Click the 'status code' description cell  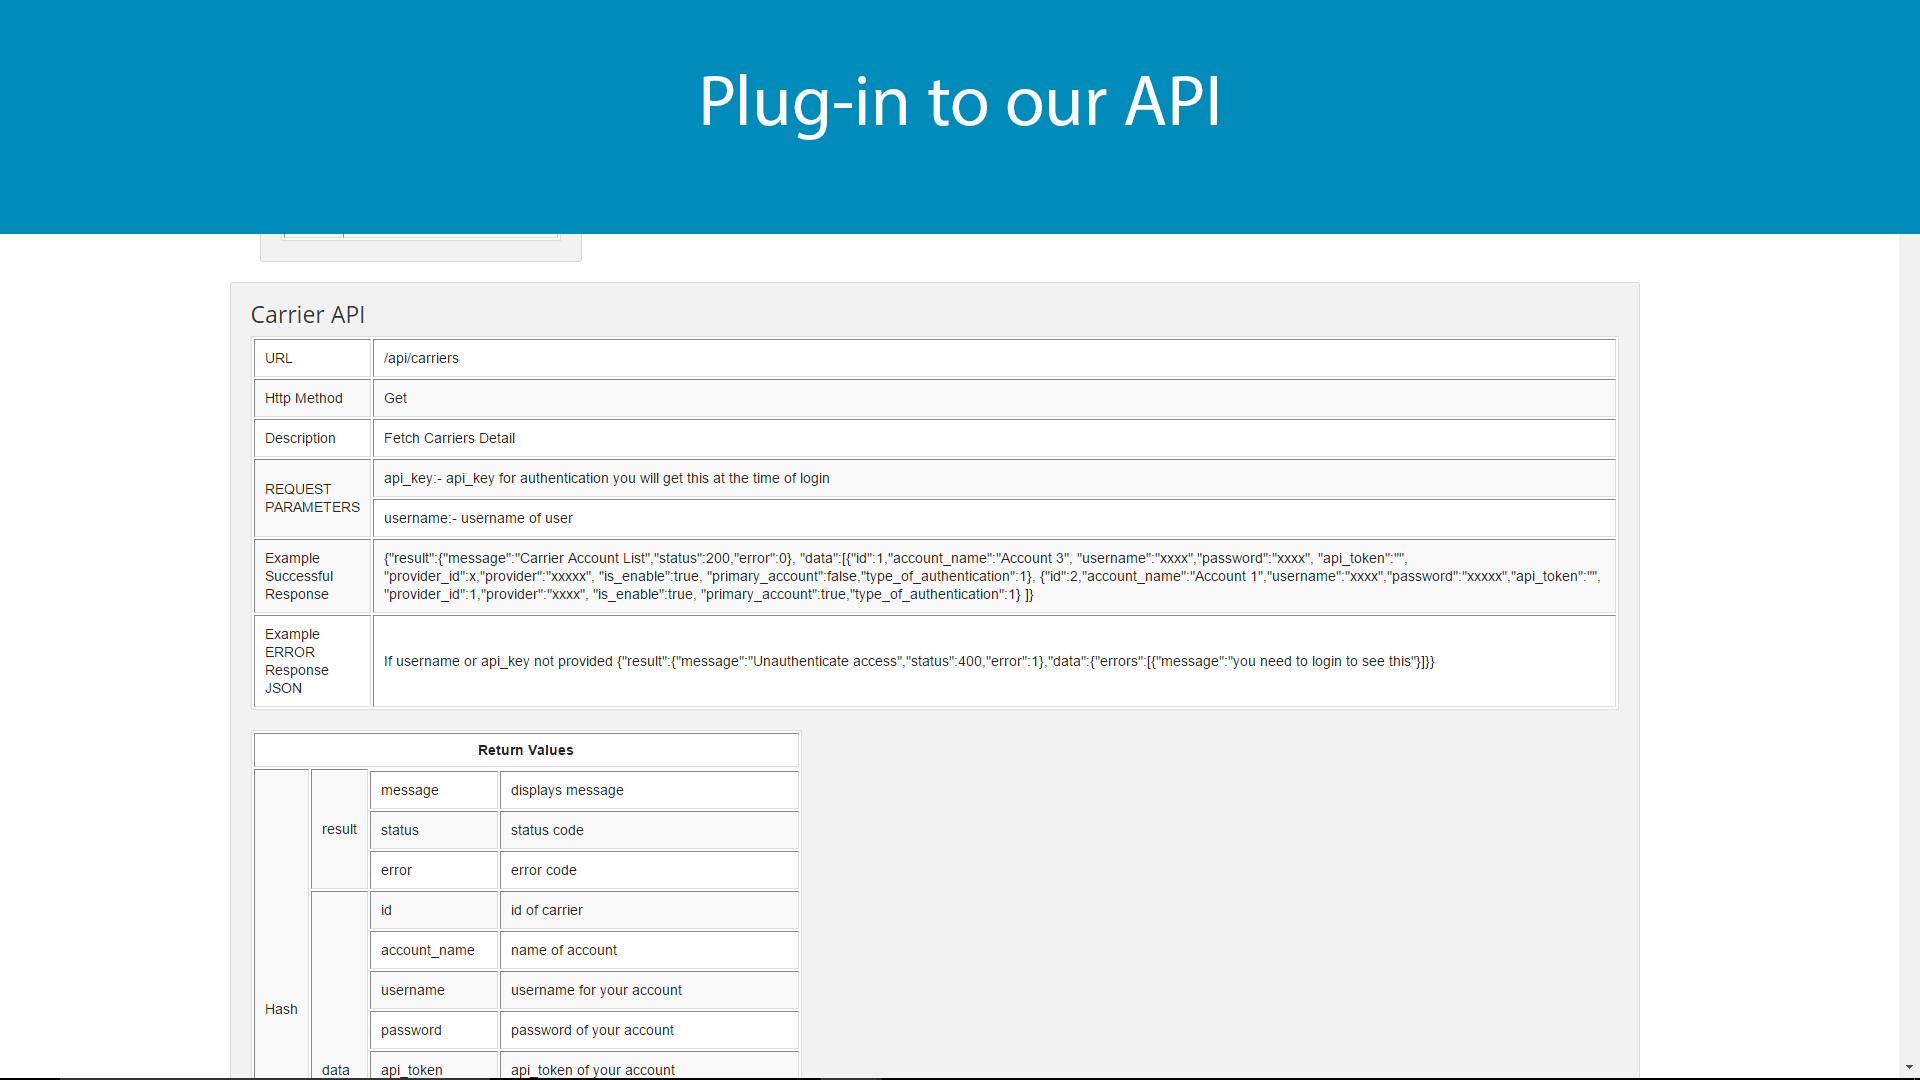547,830
